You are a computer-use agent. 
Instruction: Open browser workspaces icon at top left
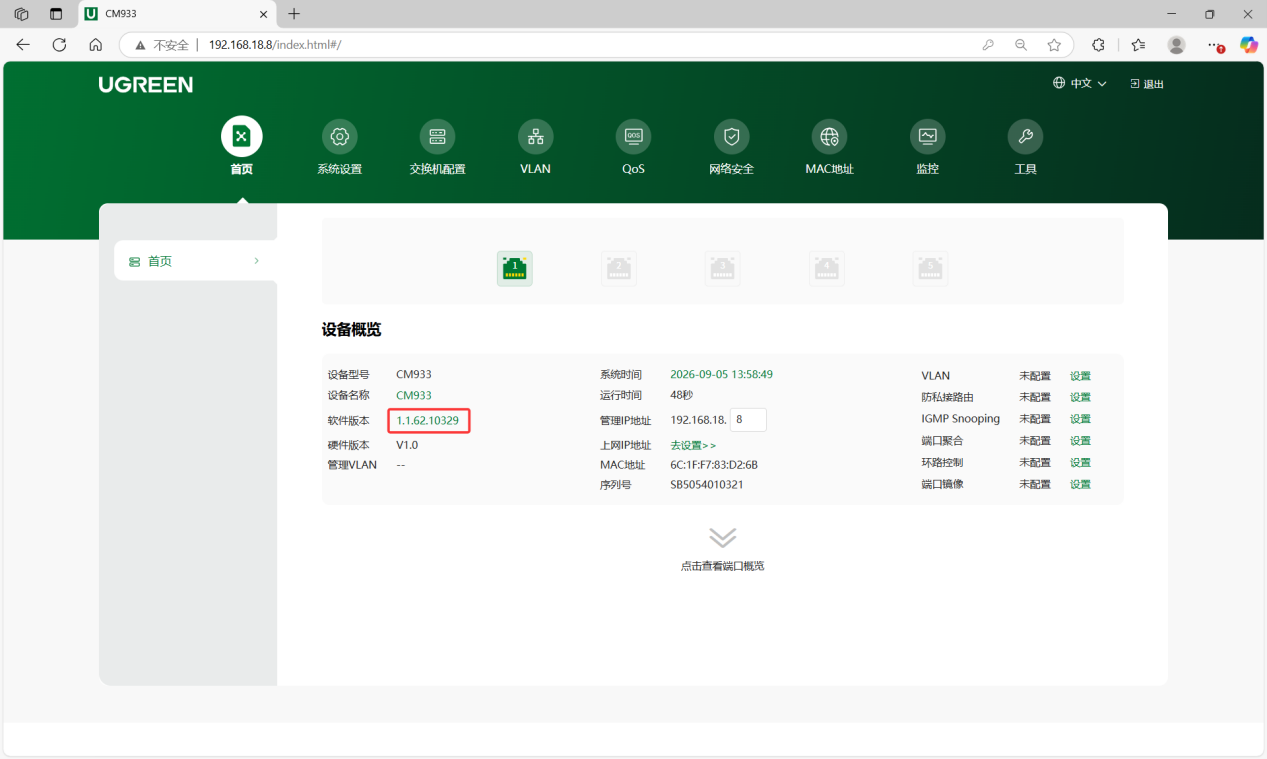coord(21,14)
